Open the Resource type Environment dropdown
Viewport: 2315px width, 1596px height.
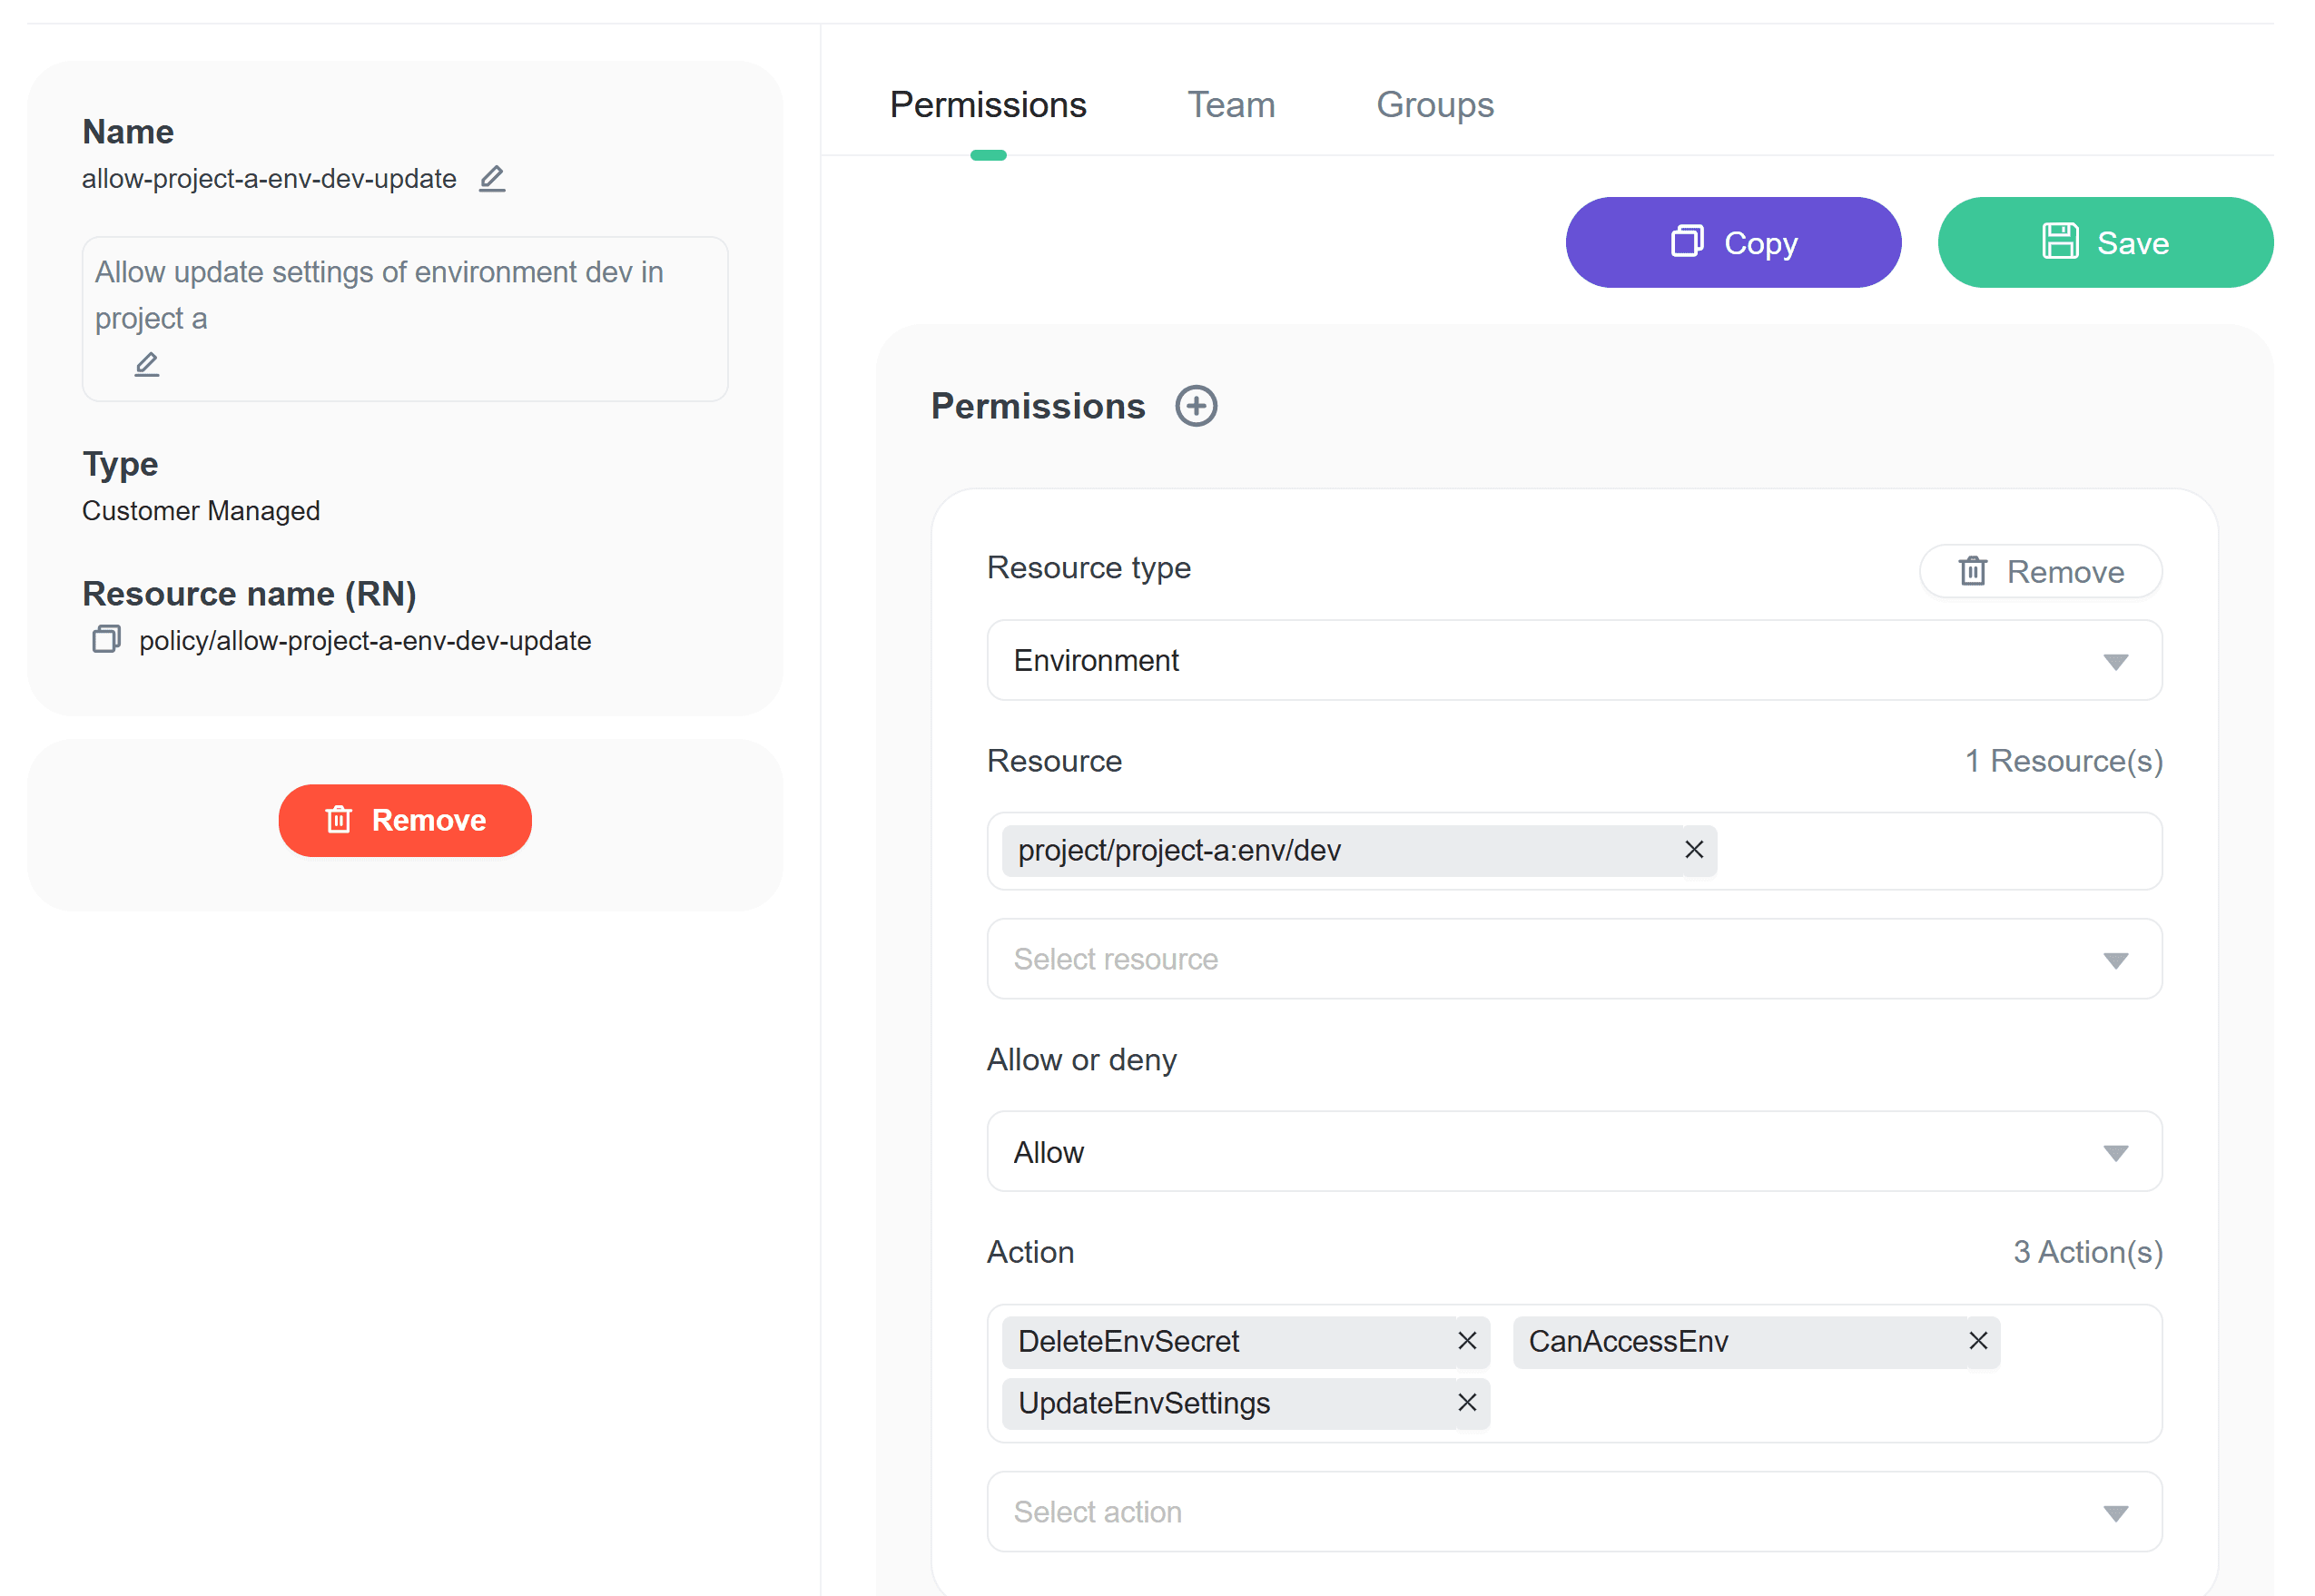click(1573, 660)
